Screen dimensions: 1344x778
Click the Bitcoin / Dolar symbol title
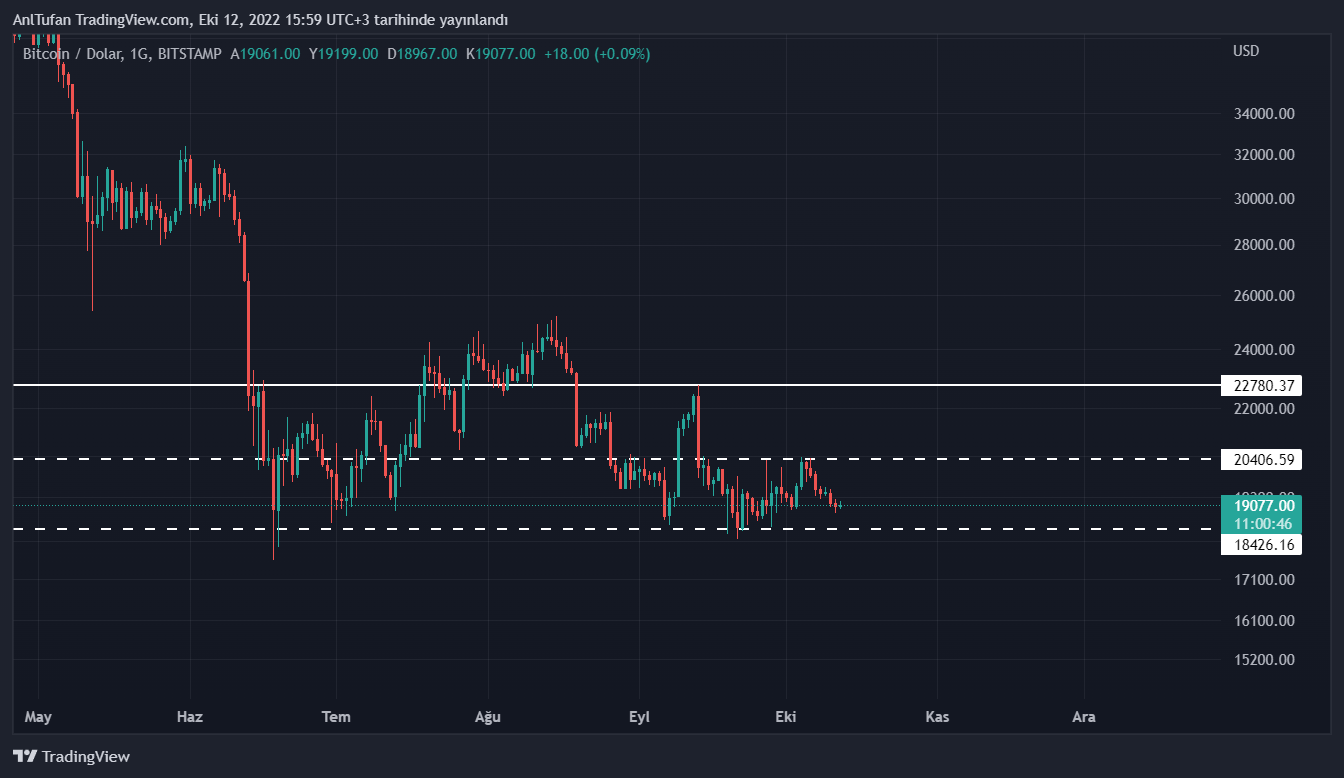pyautogui.click(x=72, y=54)
